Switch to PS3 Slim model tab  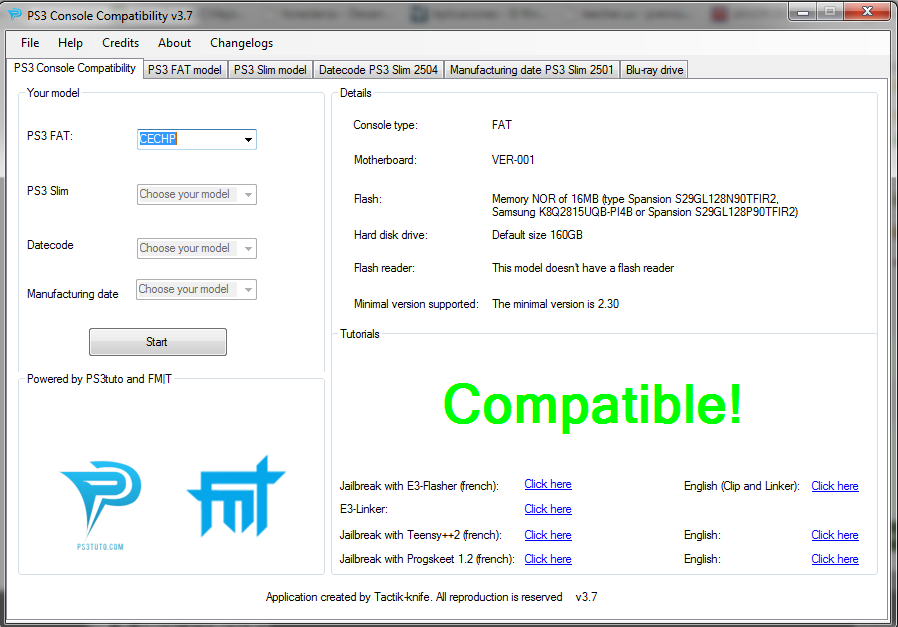(270, 70)
